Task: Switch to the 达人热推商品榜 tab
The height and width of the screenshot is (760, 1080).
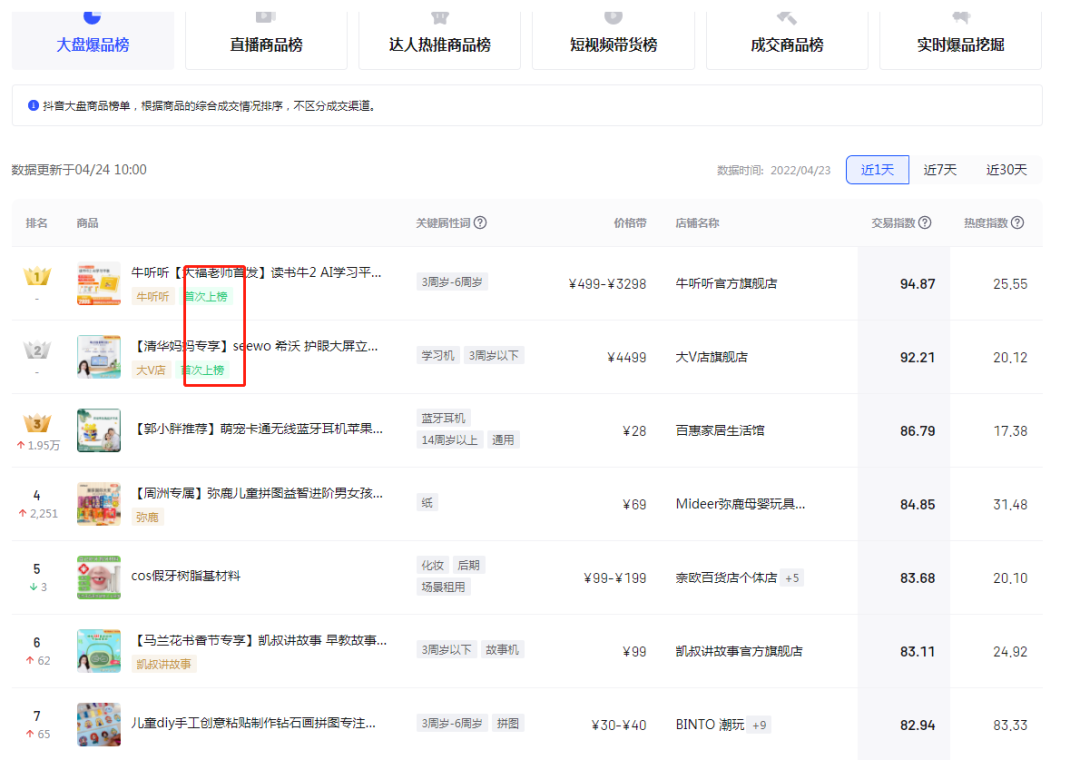Action: coord(439,39)
